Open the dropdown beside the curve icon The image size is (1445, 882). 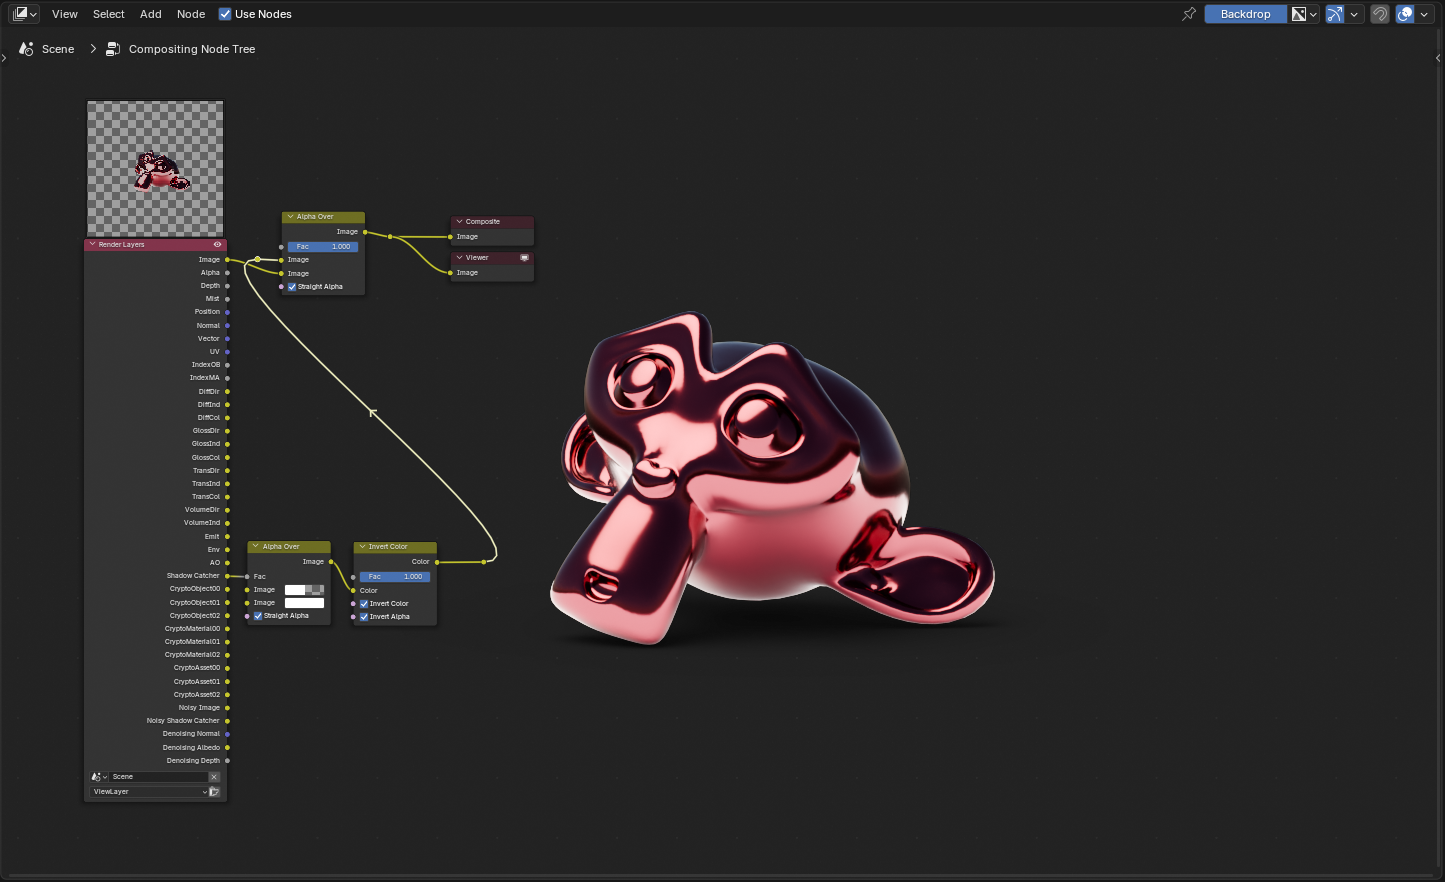click(1354, 14)
